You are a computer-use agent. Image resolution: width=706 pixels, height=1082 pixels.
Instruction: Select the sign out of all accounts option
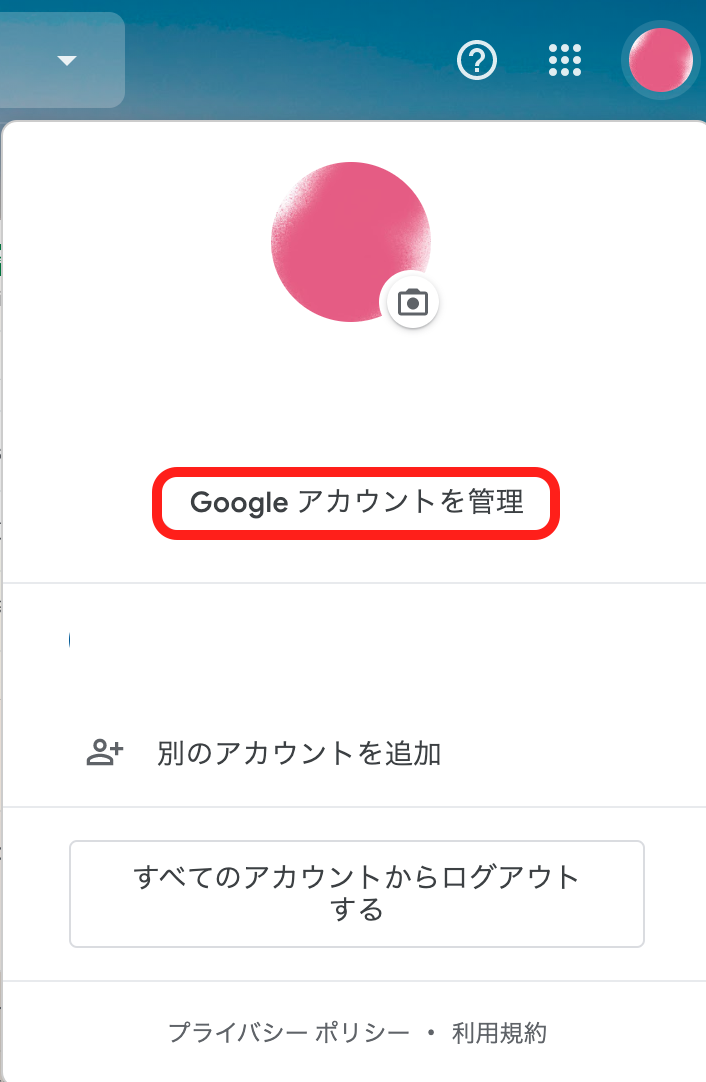pos(356,893)
